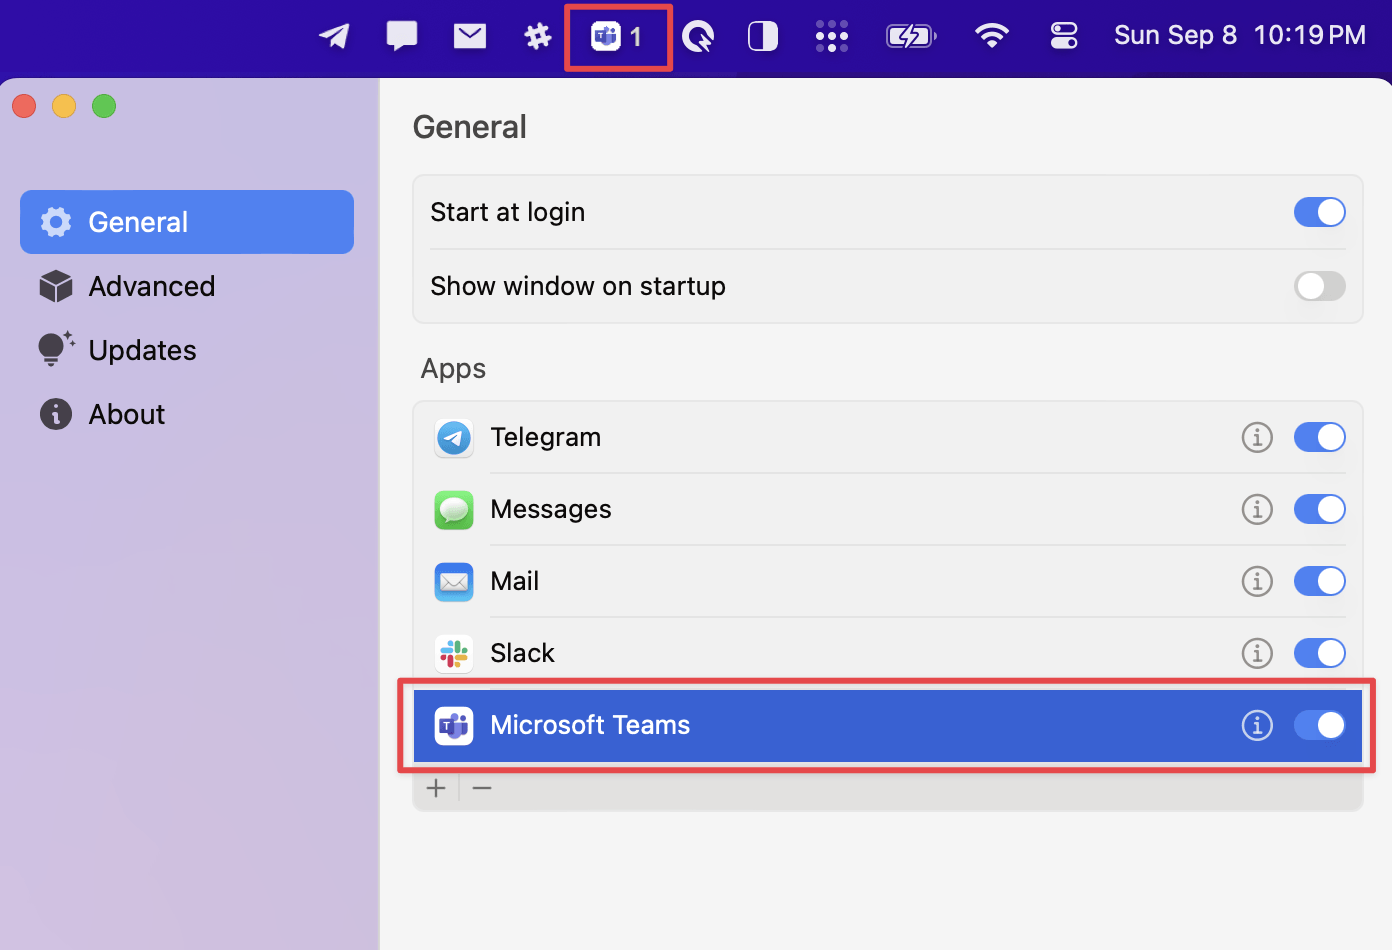This screenshot has height=950, width=1392.
Task: Click the Messages bubble icon in the menu bar
Action: 402,36
